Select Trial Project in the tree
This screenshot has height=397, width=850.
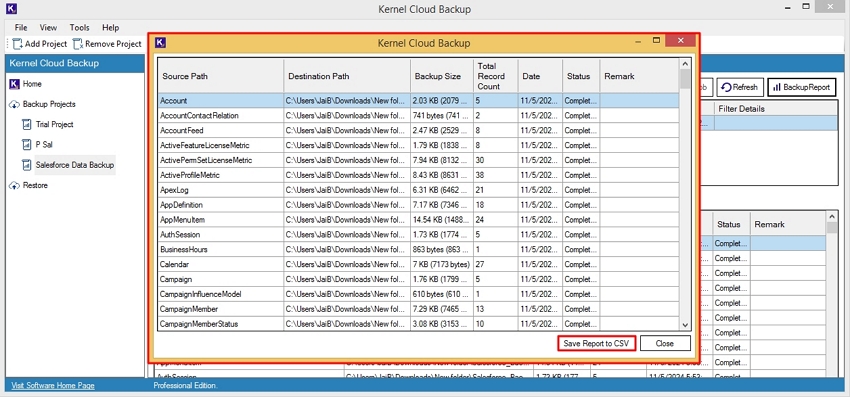(x=54, y=124)
